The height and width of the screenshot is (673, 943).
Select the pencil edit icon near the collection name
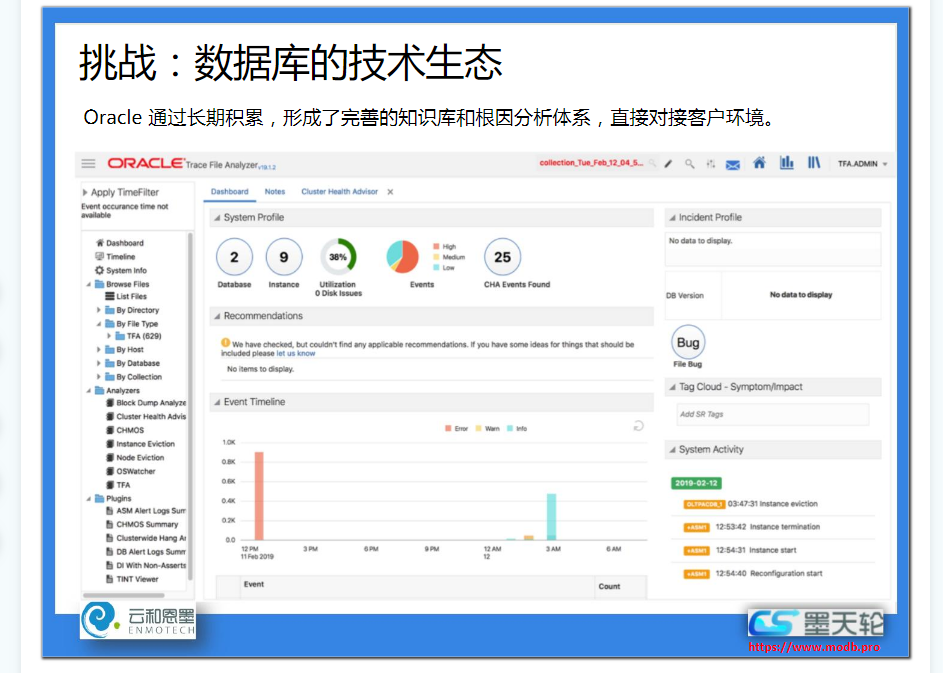[669, 163]
